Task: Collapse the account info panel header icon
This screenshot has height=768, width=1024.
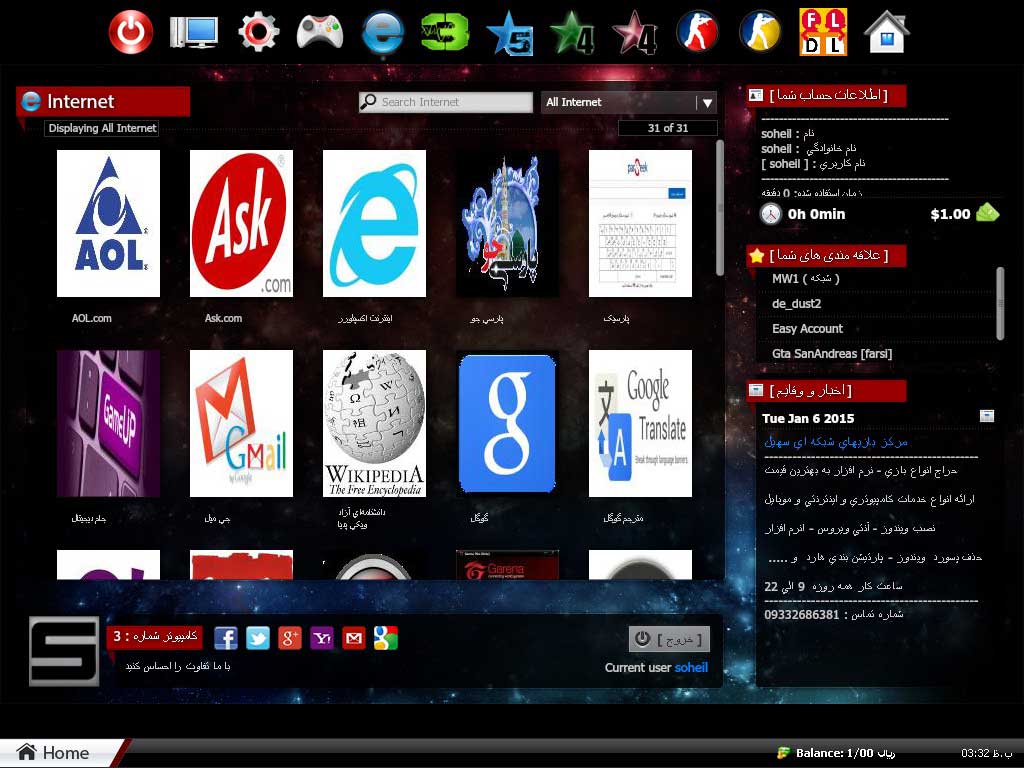Action: (756, 95)
